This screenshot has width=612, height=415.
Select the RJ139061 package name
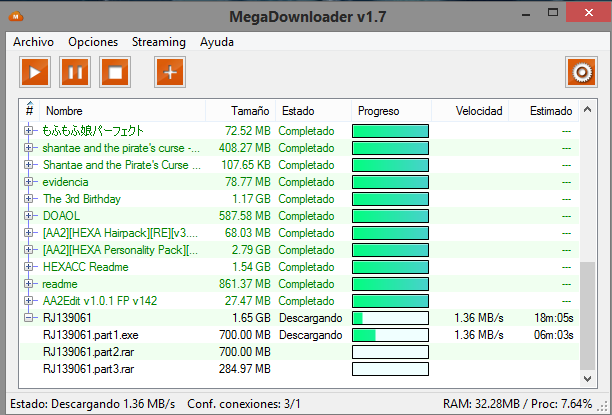pos(67,318)
